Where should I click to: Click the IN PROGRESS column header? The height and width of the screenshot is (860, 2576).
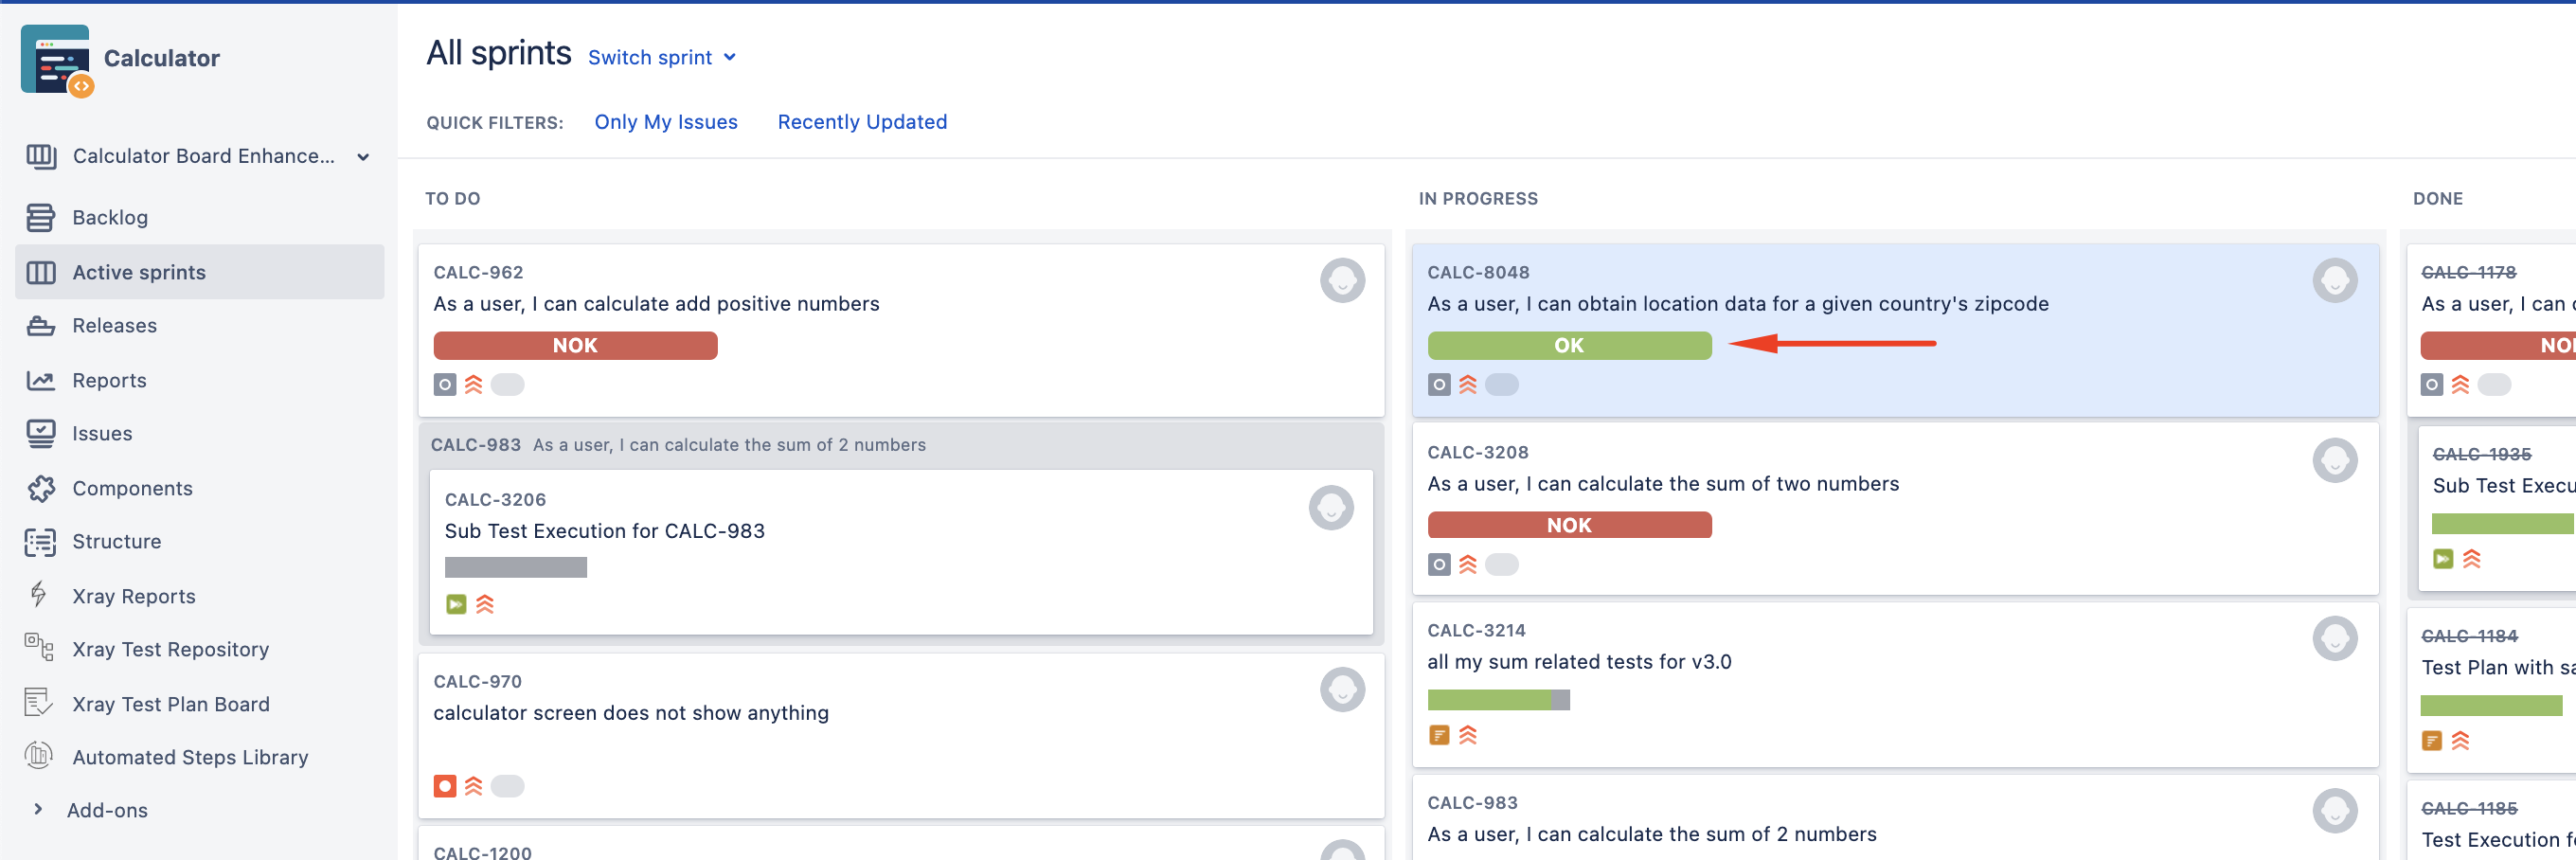click(1478, 198)
